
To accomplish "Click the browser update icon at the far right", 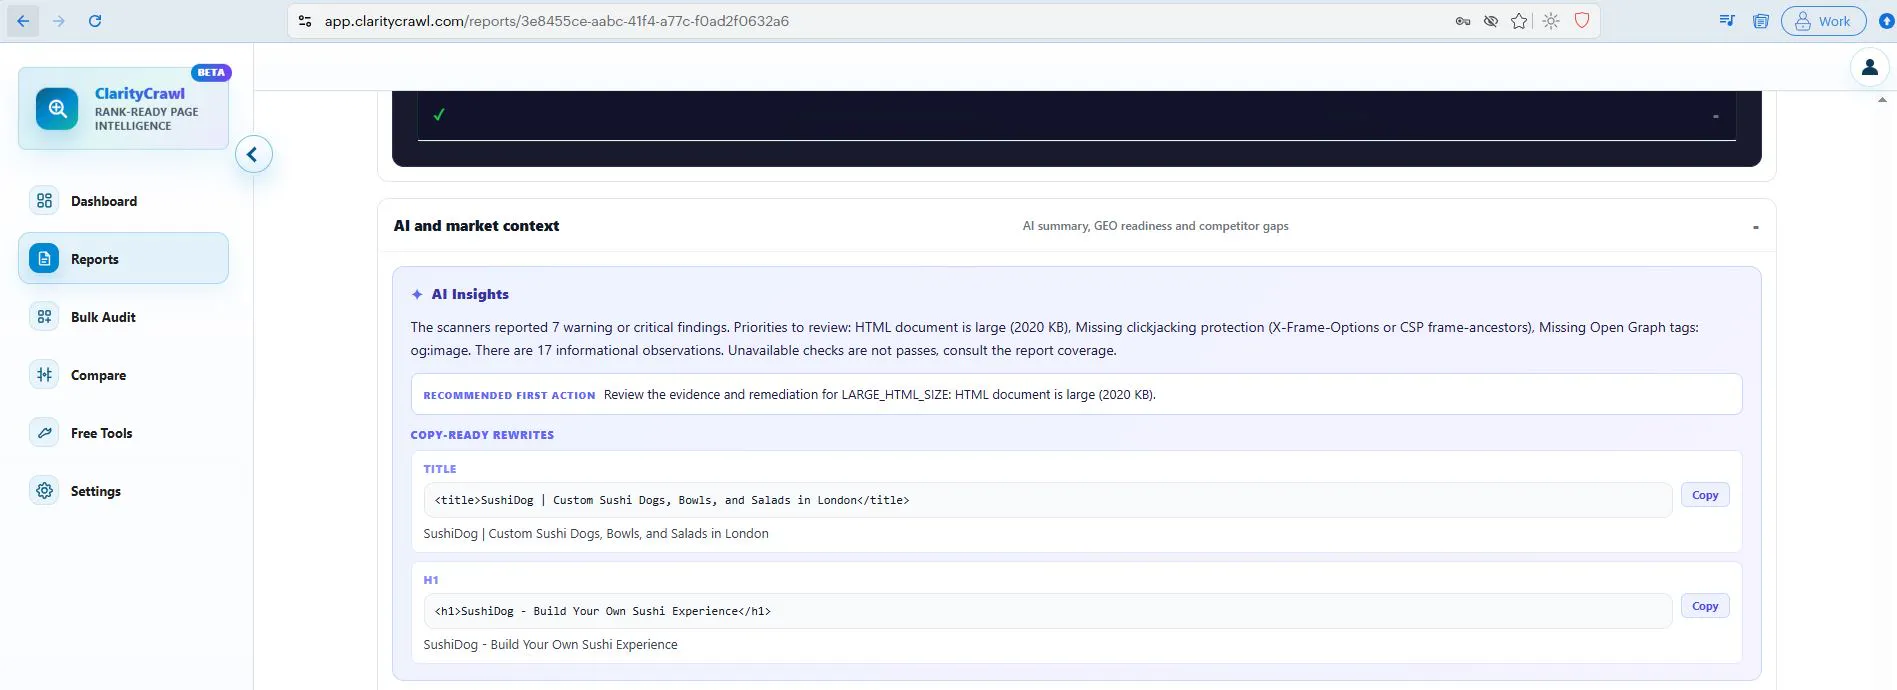I will coord(1886,21).
